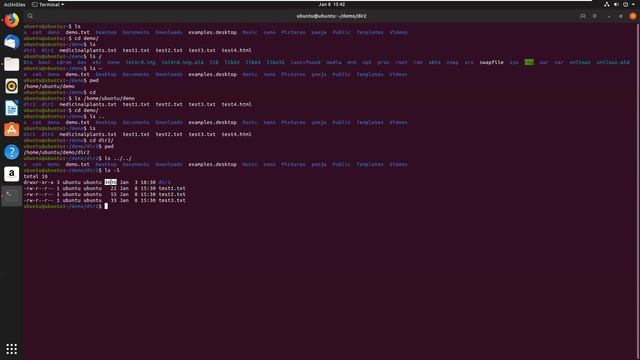Click the terminal search magnifier icon
The width and height of the screenshot is (640, 360).
[x=30, y=16]
